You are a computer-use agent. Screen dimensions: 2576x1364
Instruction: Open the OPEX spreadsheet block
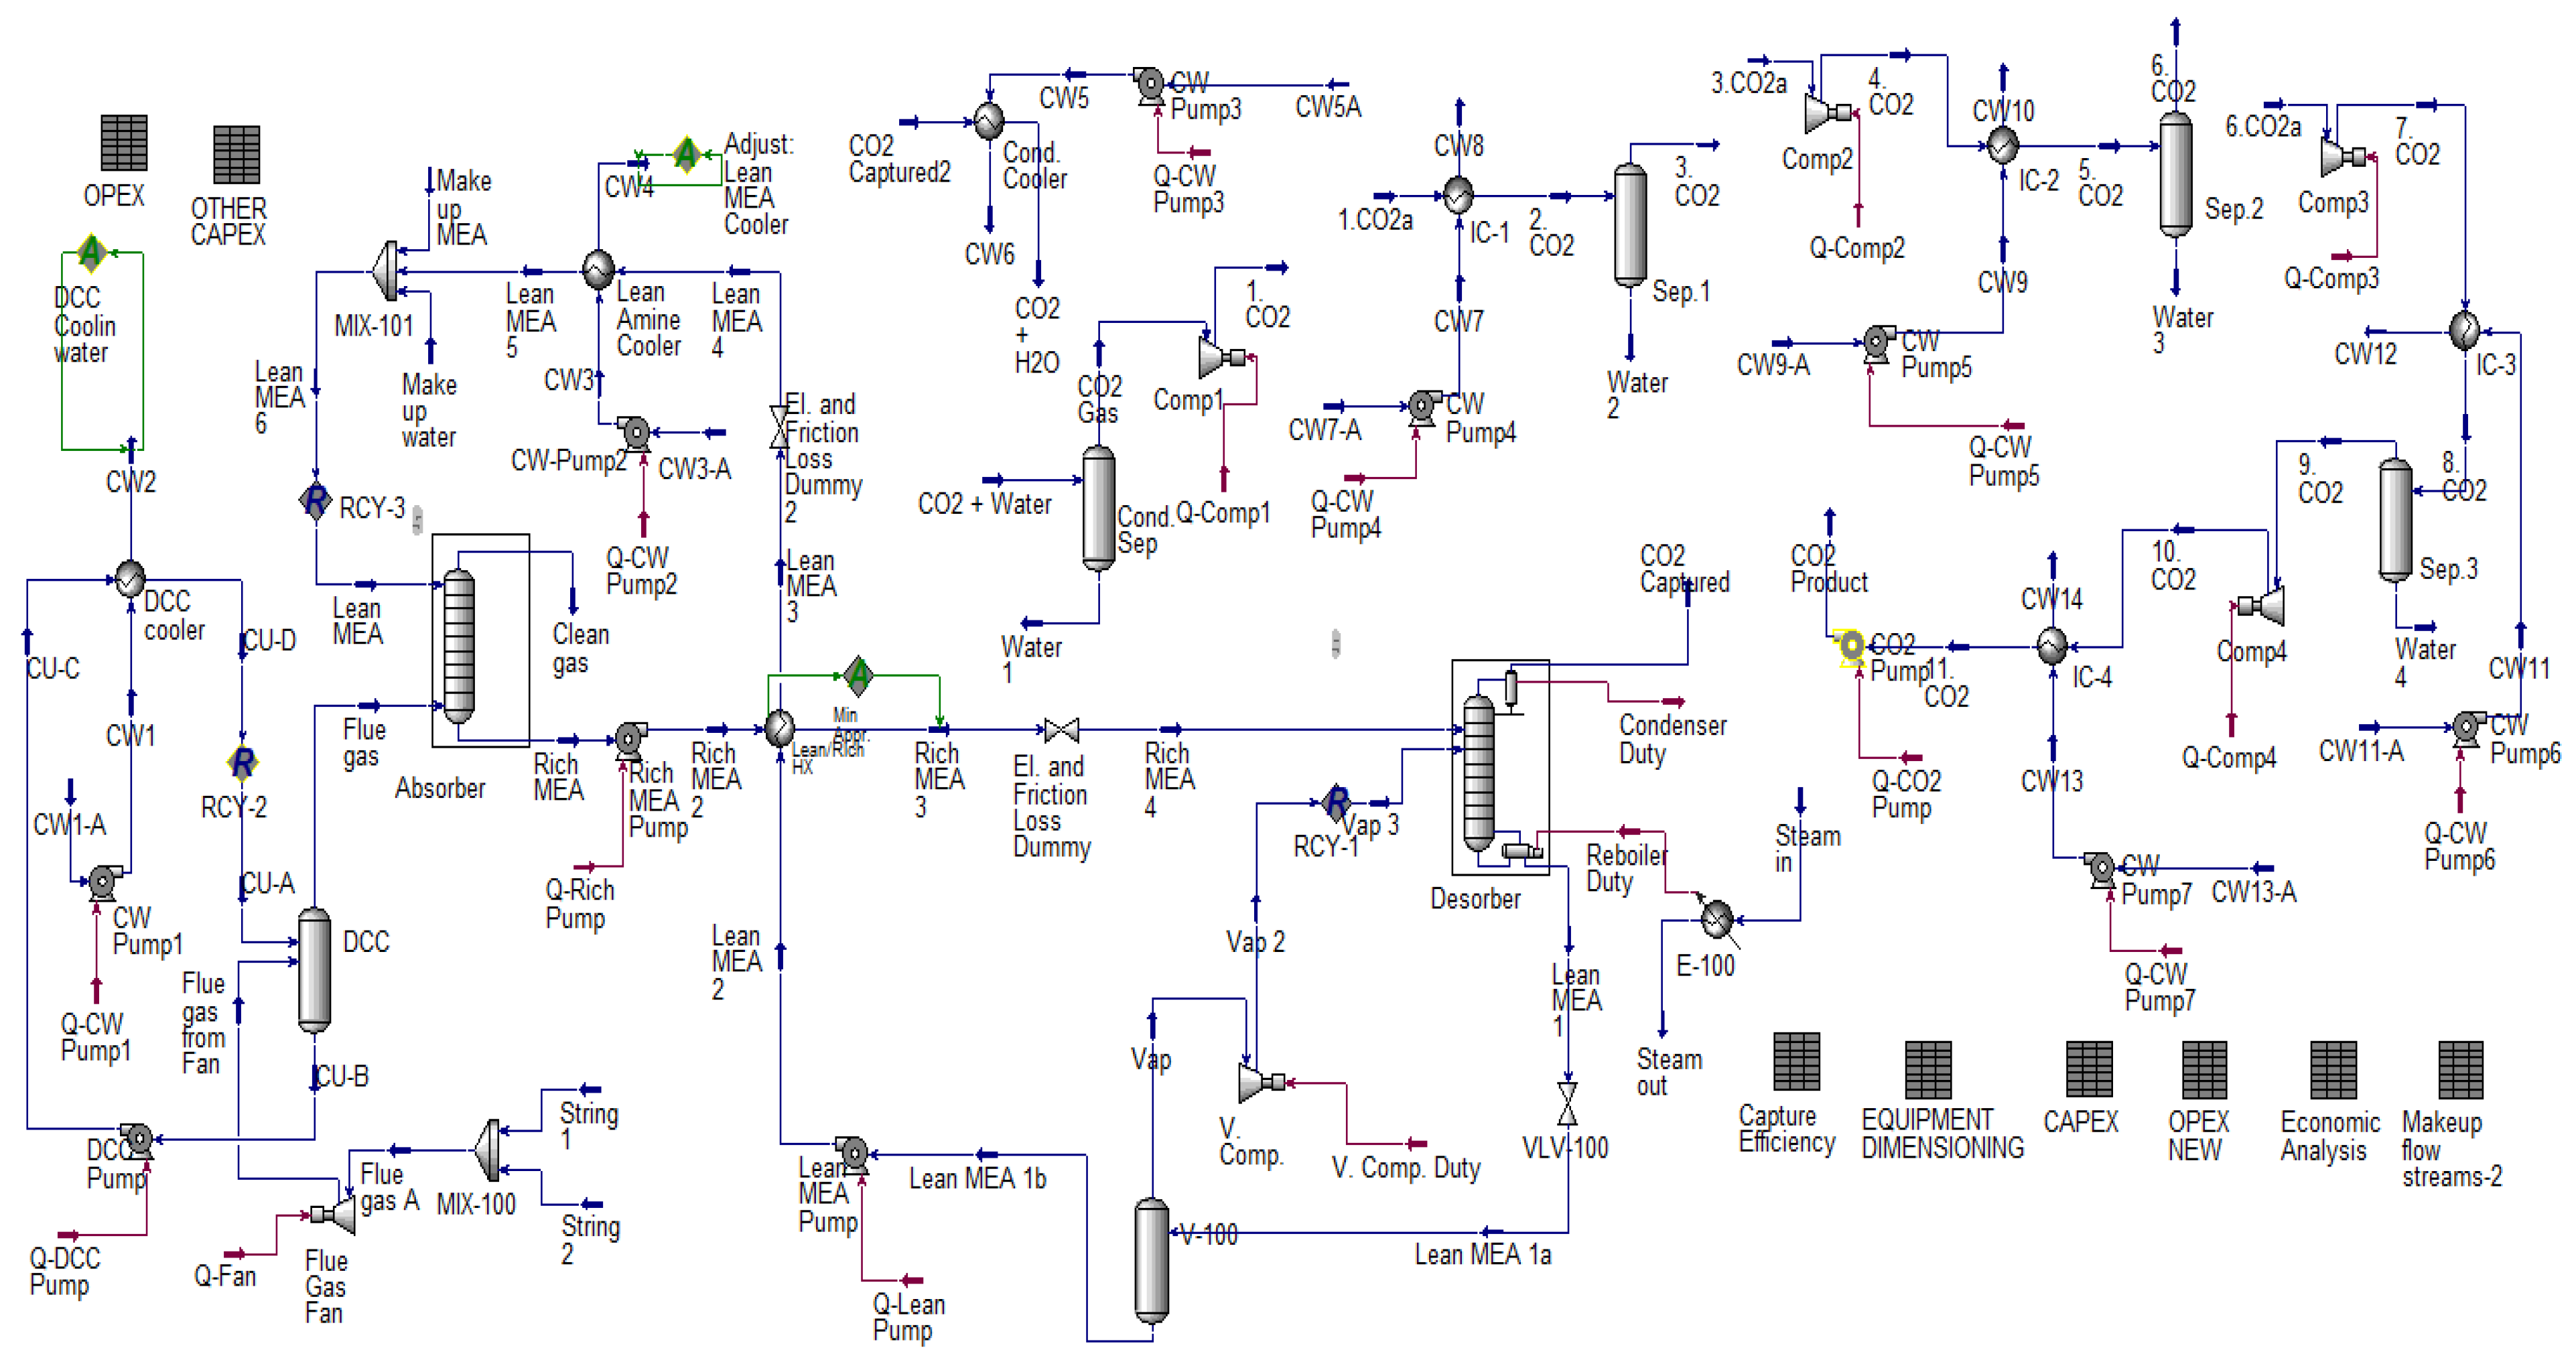tap(124, 143)
